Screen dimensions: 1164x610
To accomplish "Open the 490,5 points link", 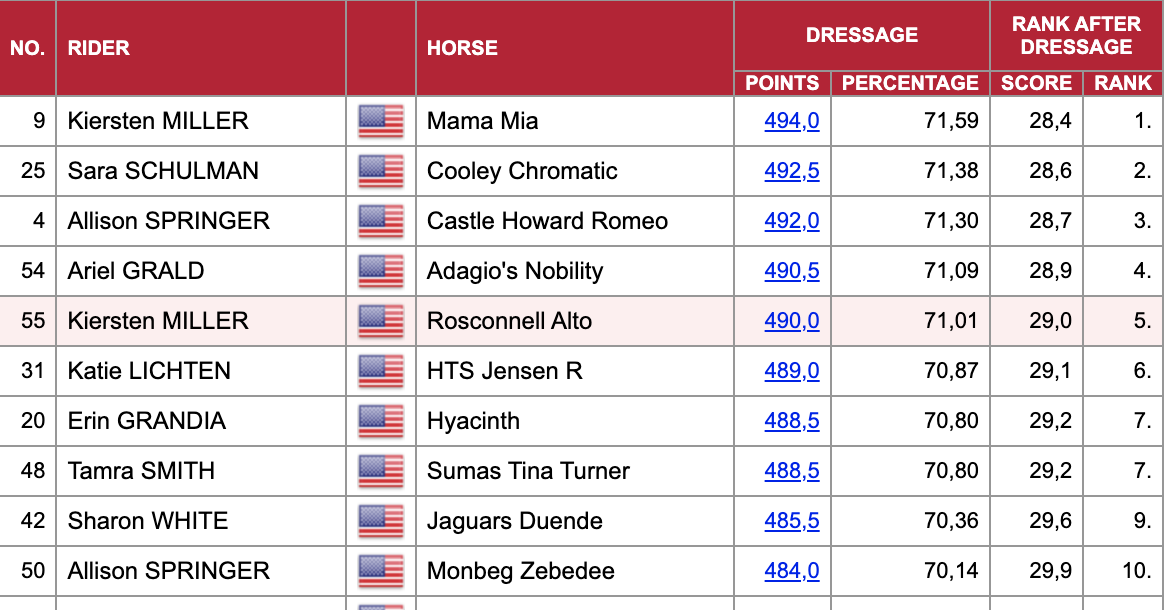I will (792, 271).
